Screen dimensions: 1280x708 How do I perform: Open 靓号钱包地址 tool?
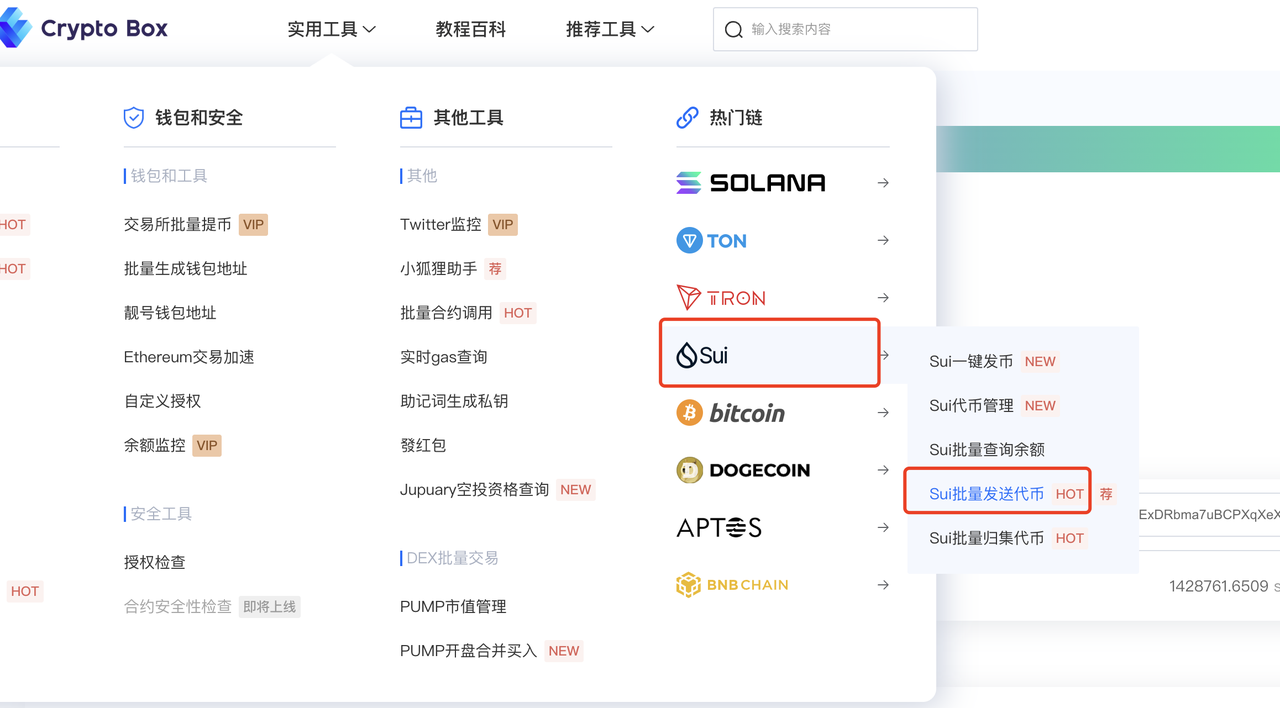170,313
